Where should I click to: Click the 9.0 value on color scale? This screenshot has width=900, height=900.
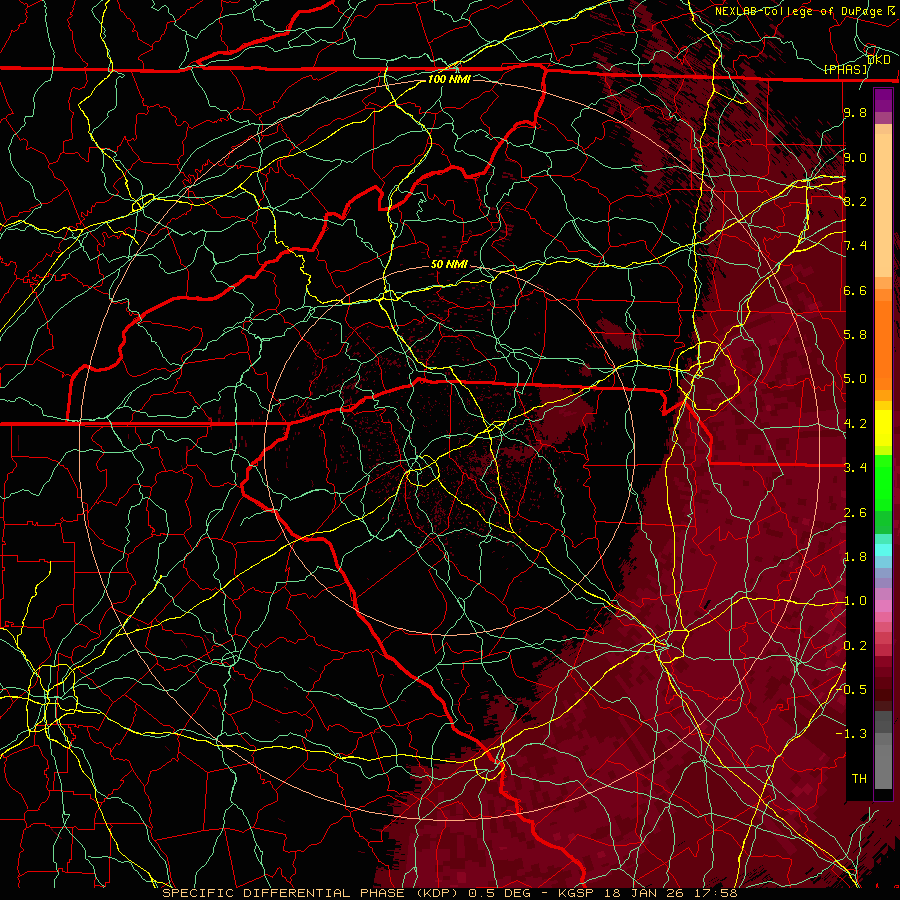[855, 157]
